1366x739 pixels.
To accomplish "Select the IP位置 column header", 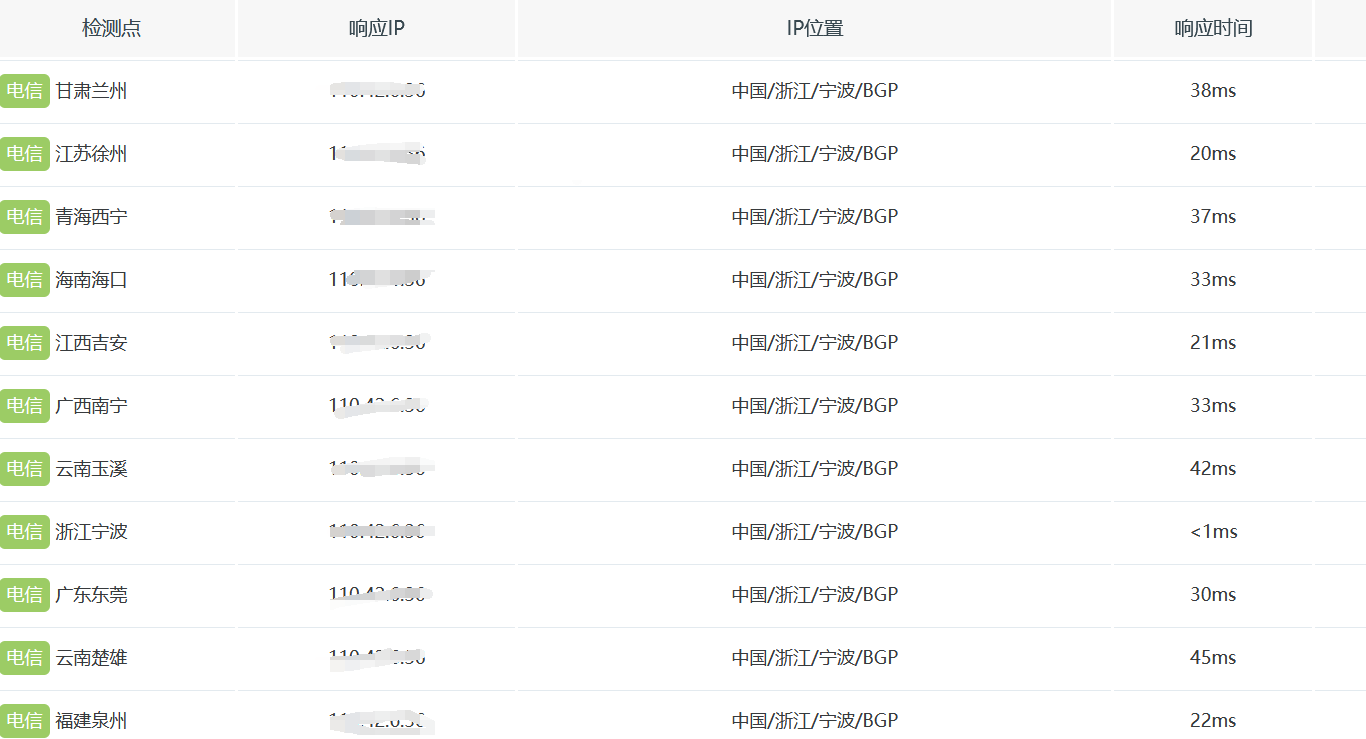I will [814, 28].
